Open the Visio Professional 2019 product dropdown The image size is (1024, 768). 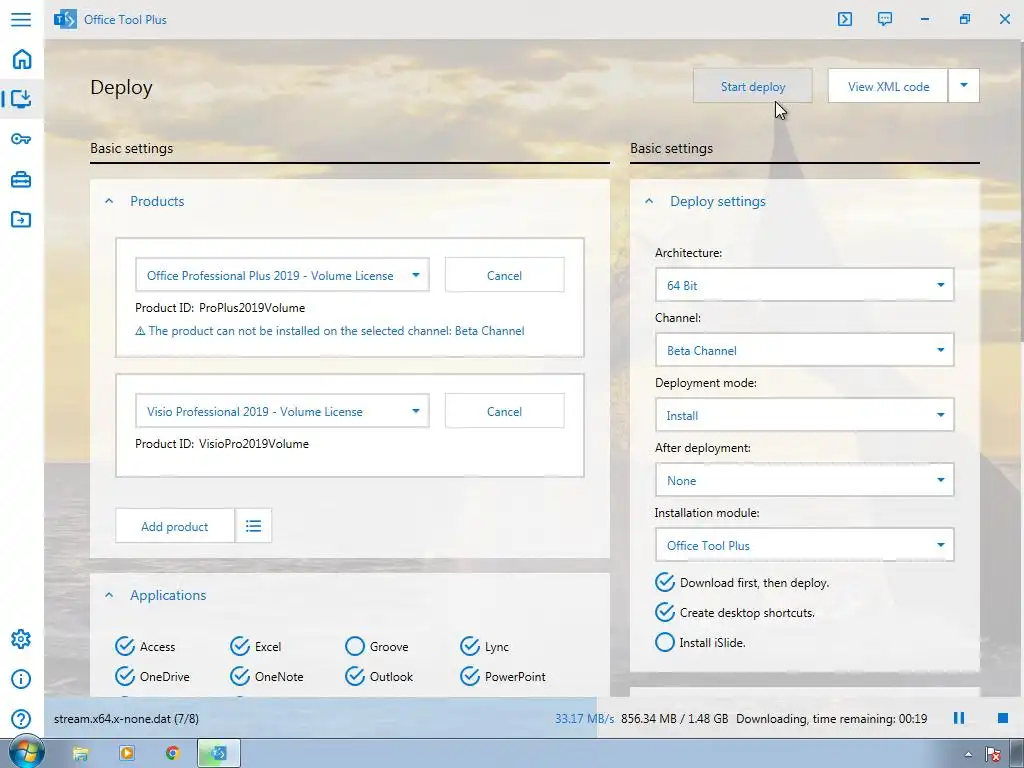(x=282, y=411)
